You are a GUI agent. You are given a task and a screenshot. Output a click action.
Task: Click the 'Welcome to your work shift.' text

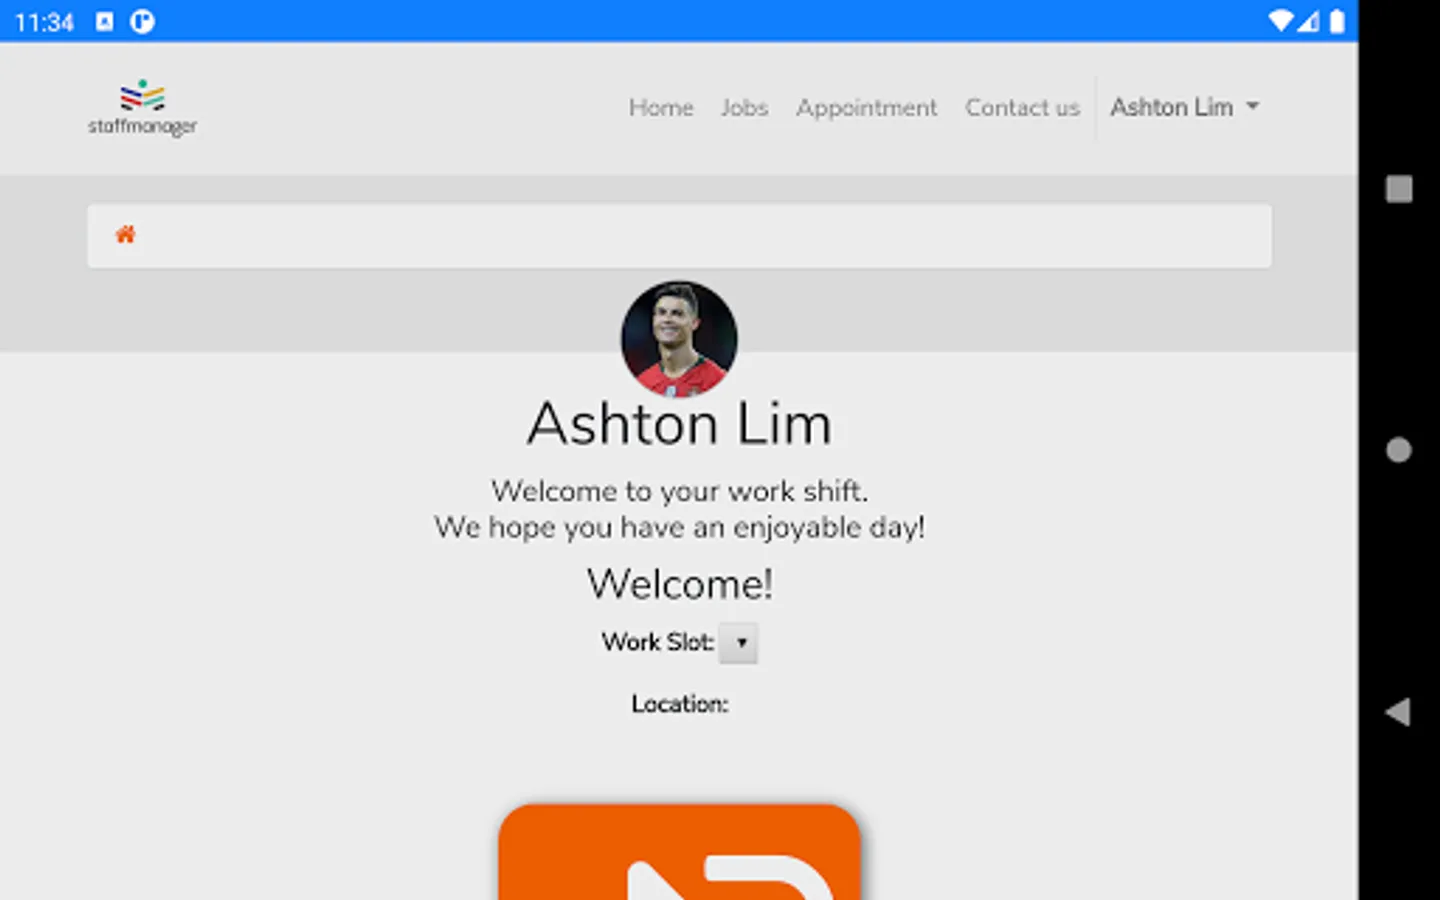[x=679, y=491]
